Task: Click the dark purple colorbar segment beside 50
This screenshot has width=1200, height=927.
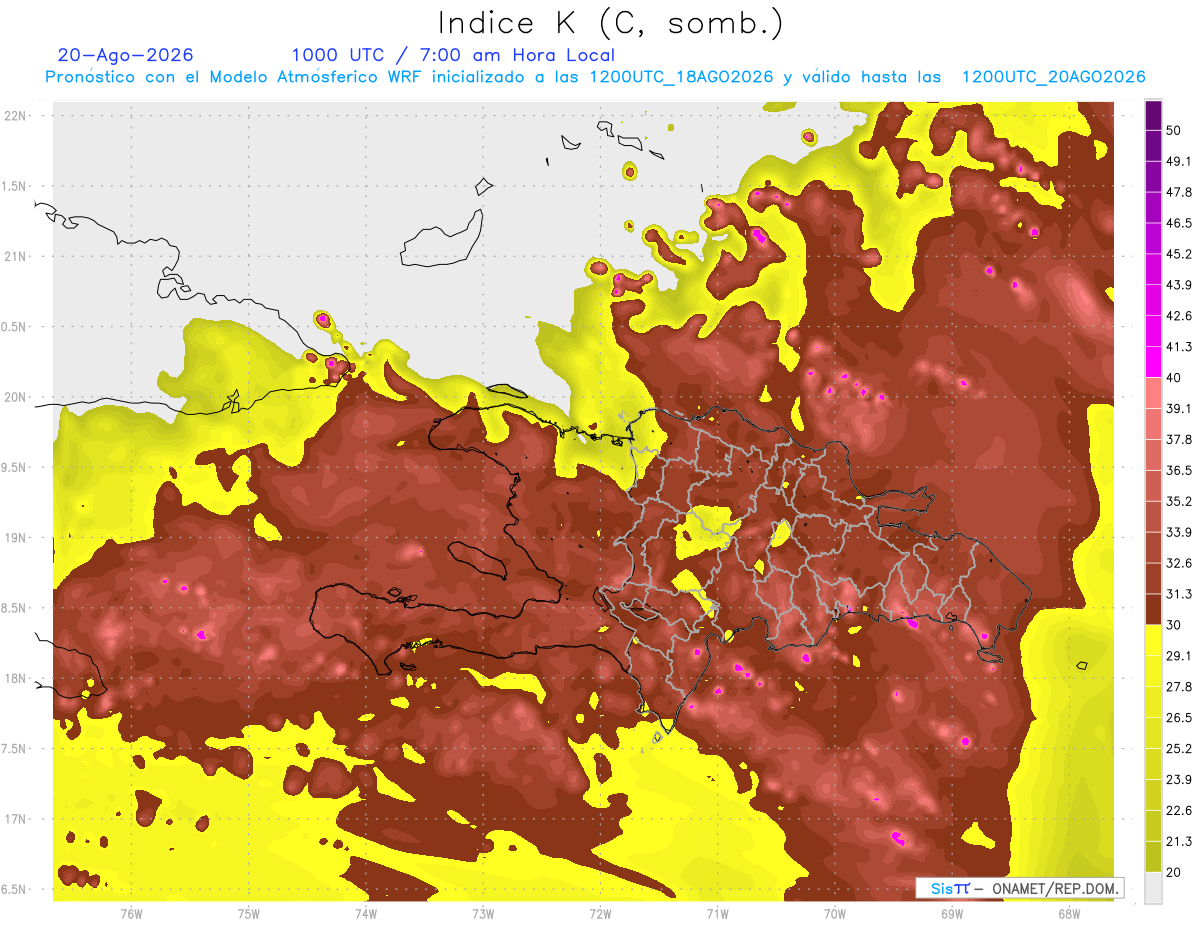Action: [x=1153, y=117]
